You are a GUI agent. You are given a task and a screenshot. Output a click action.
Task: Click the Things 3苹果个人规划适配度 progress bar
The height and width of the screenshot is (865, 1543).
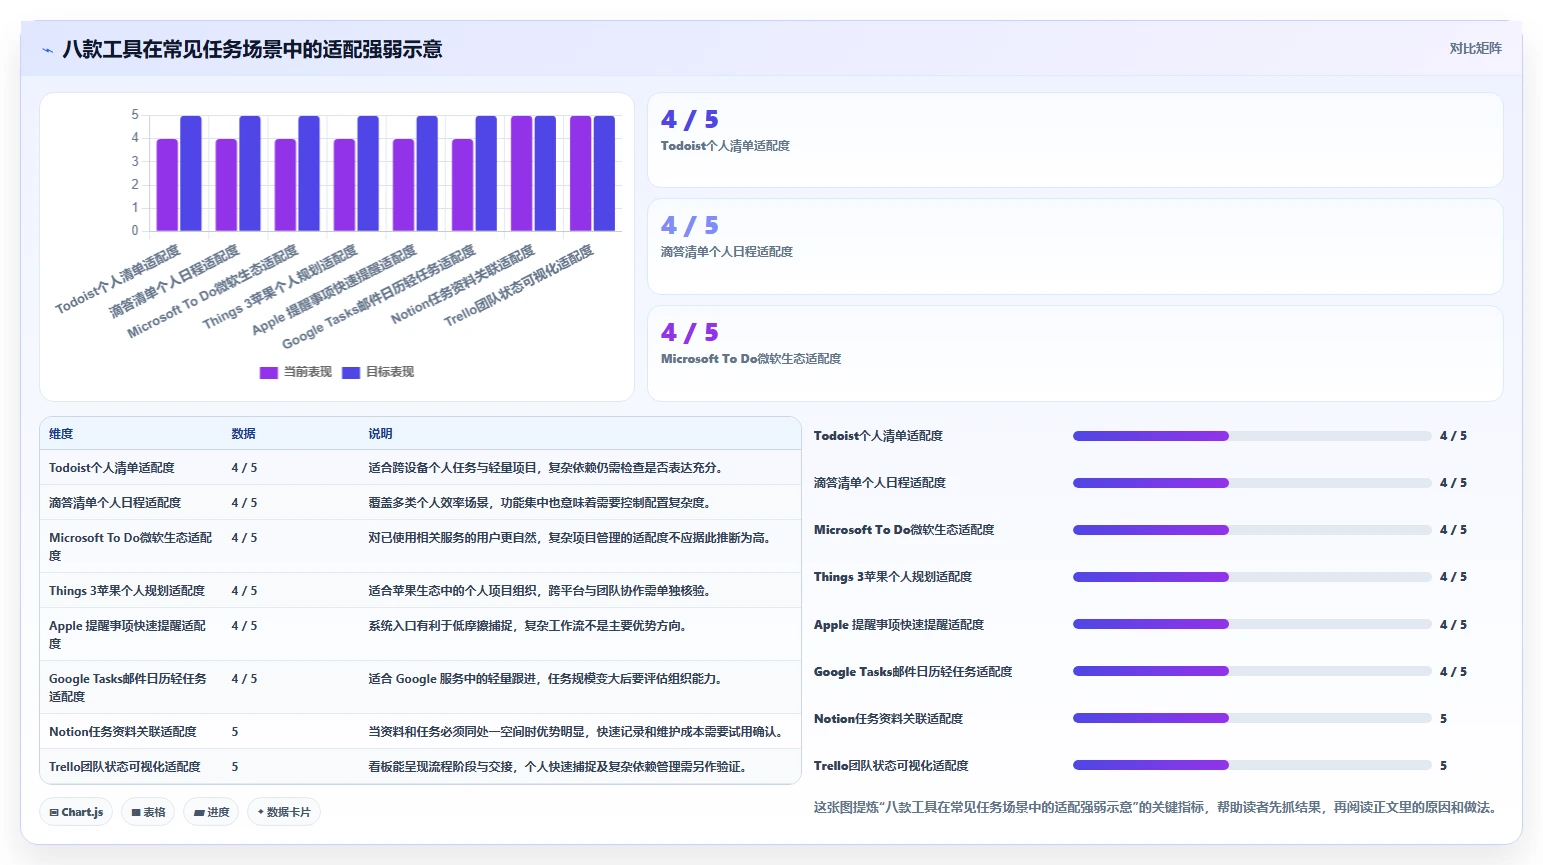[1252, 577]
